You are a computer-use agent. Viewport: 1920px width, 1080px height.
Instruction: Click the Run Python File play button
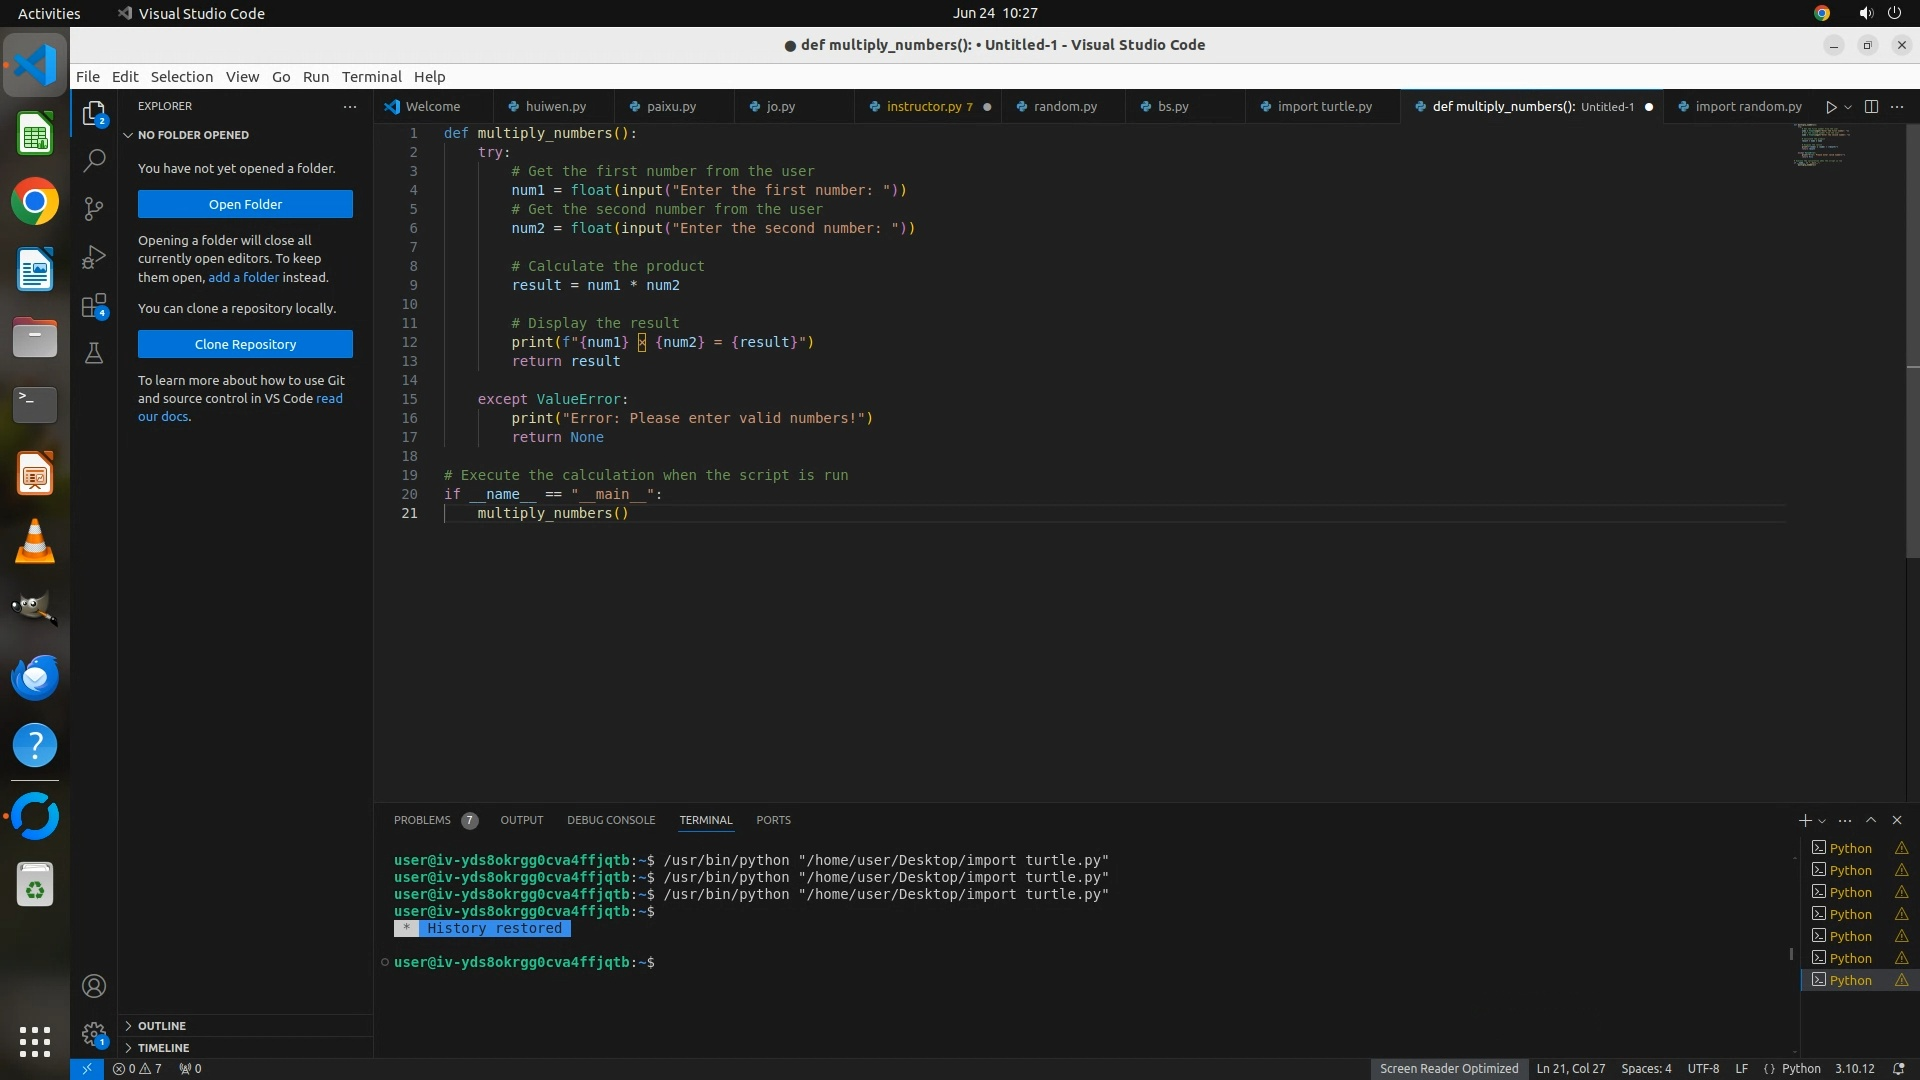click(1830, 107)
